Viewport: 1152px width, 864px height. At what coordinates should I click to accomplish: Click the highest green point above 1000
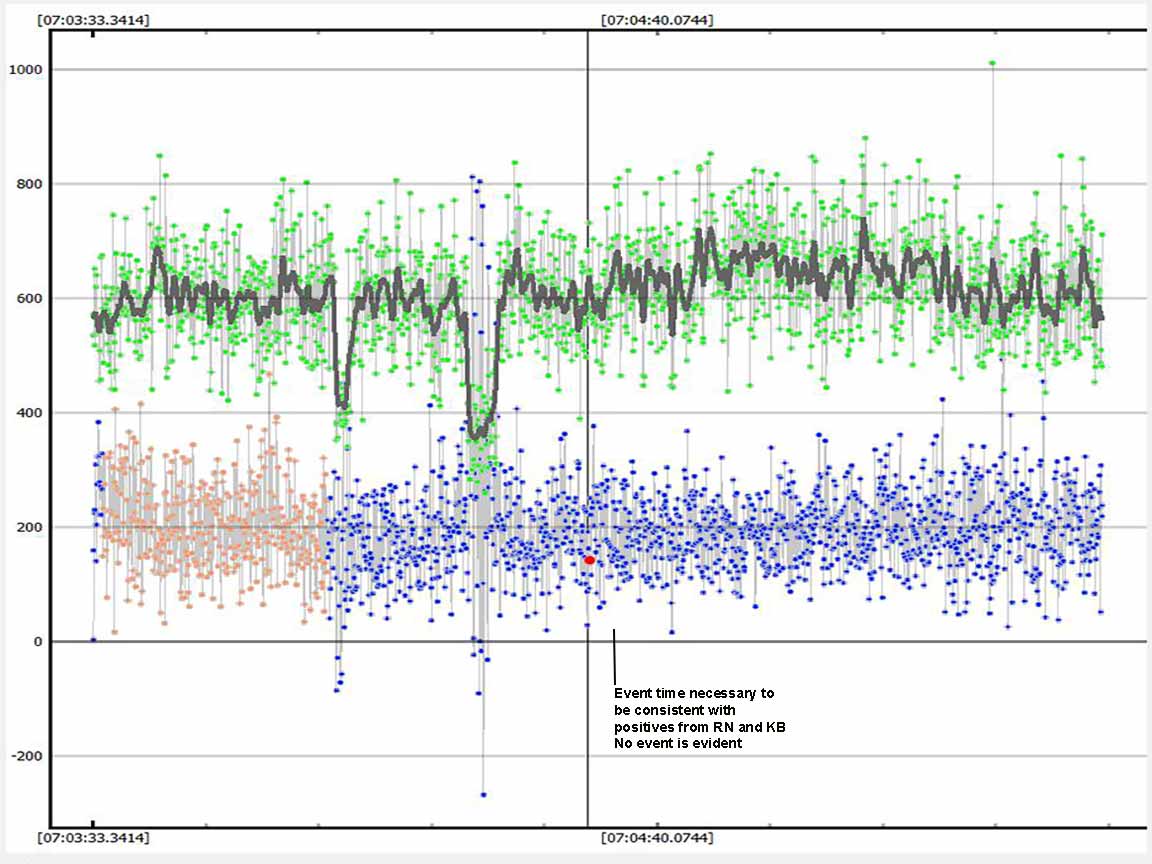pos(992,63)
